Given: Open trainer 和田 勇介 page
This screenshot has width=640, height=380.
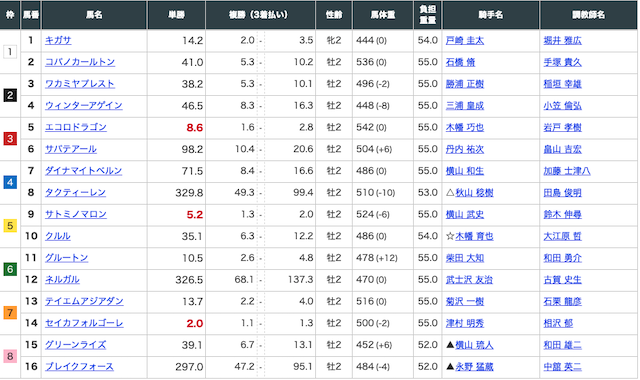Looking at the screenshot, I should (x=562, y=258).
